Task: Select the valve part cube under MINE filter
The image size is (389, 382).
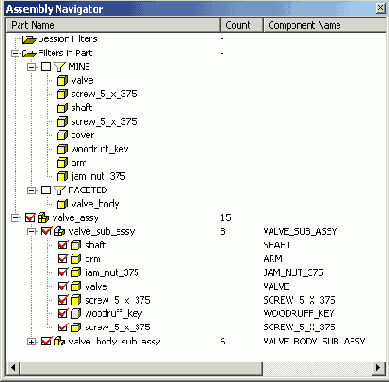Action: (62, 81)
